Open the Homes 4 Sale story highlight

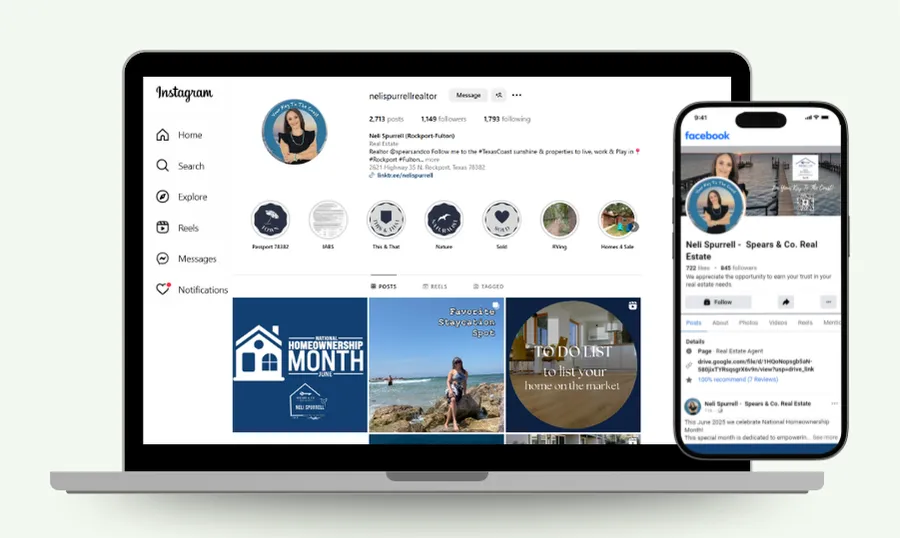point(617,219)
